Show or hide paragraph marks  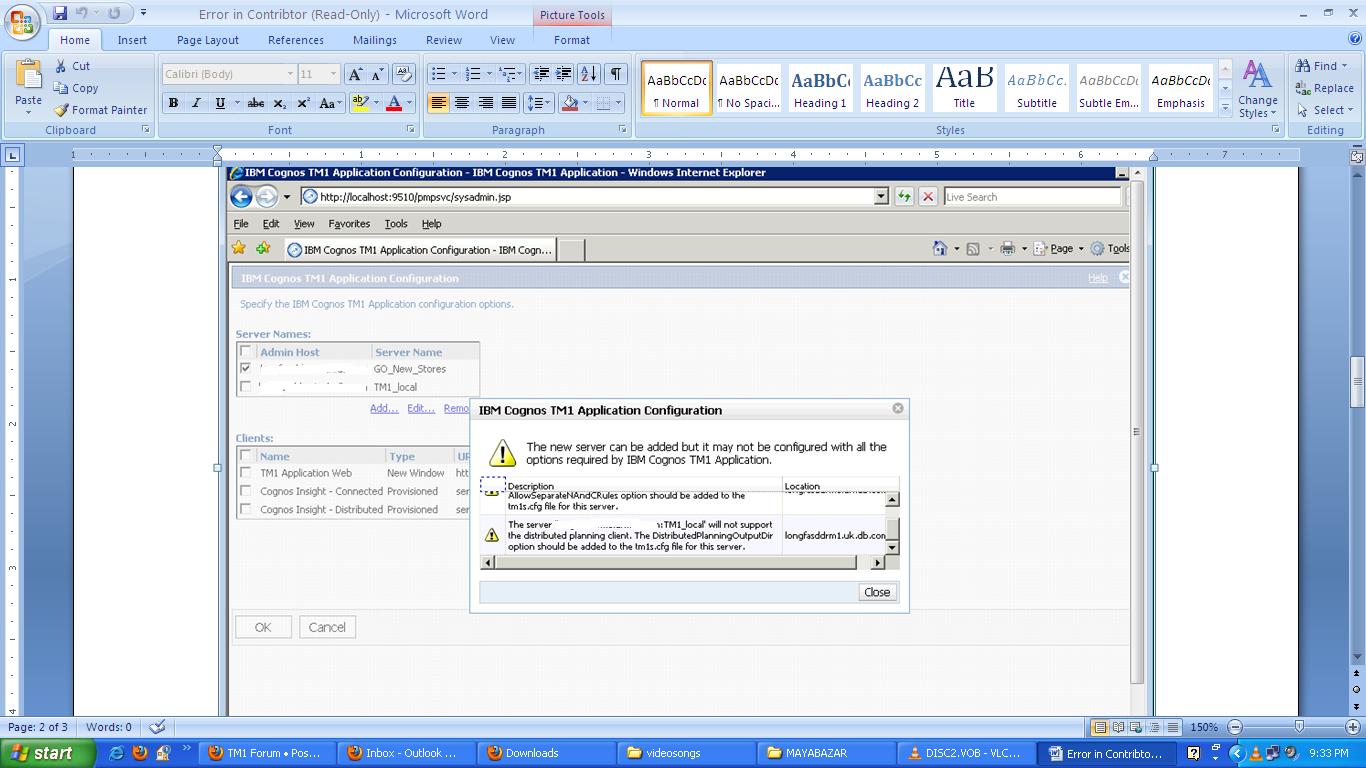tap(616, 74)
